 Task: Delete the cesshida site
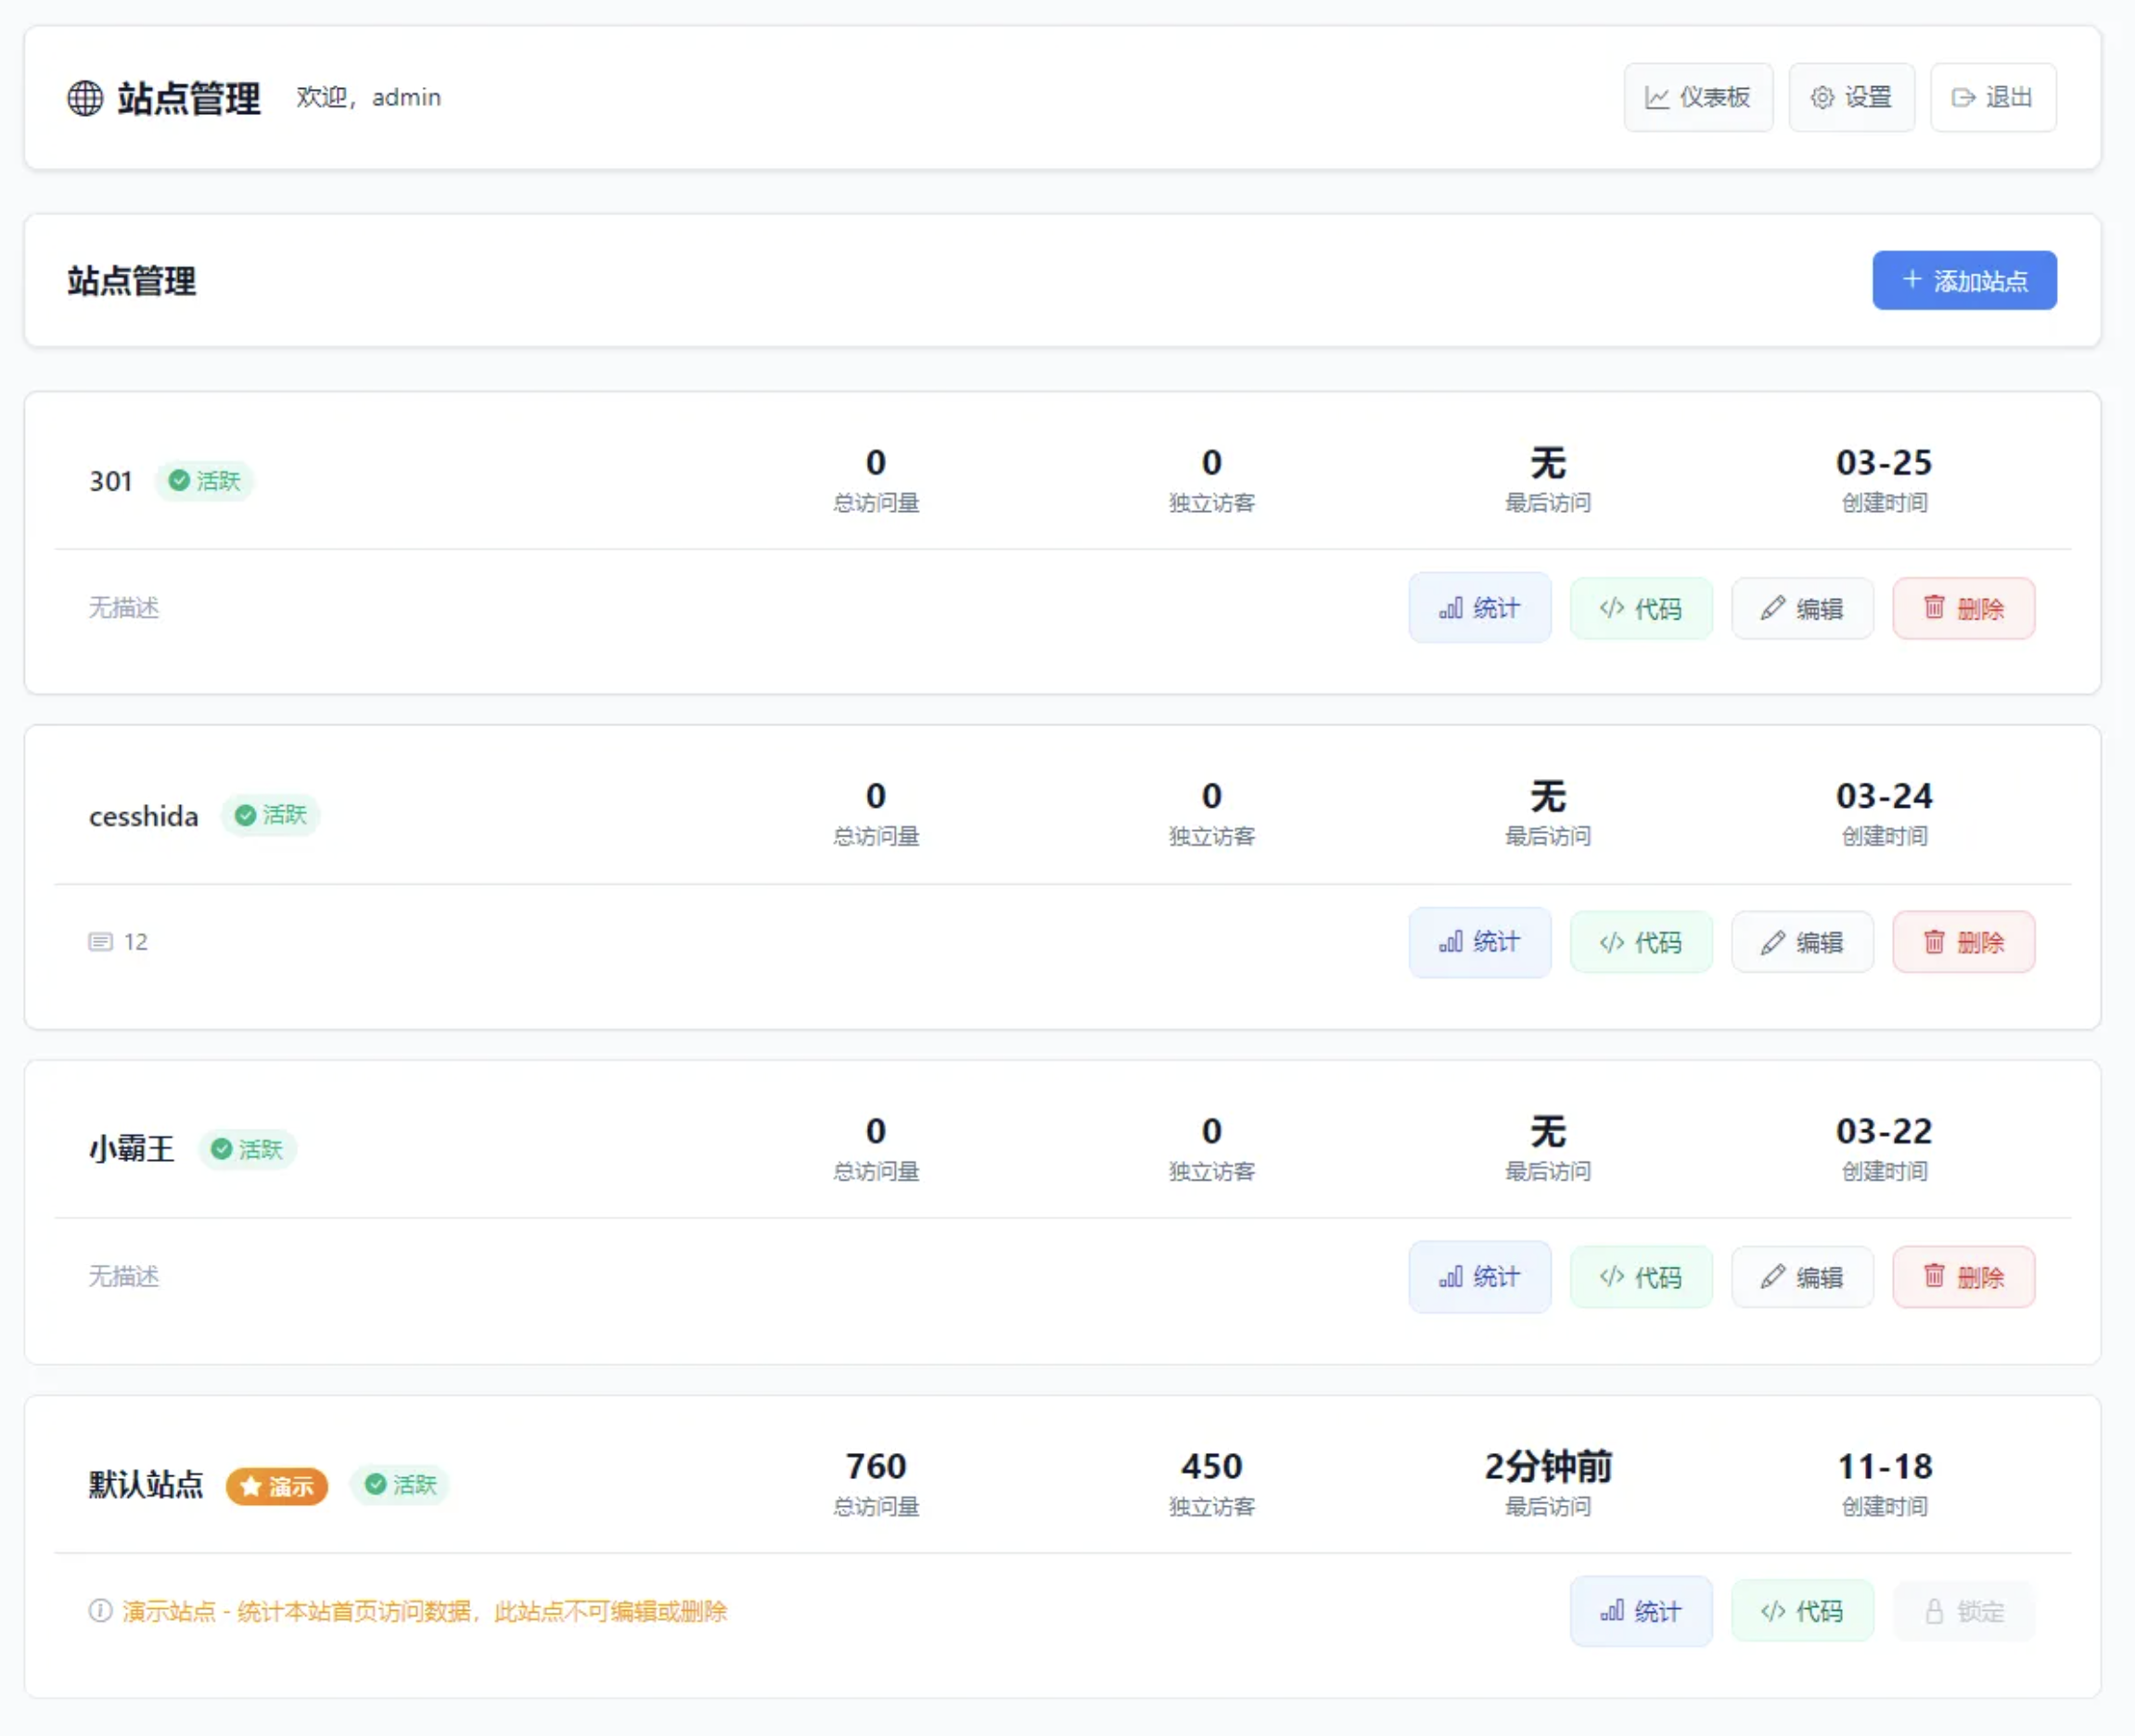coord(1962,941)
